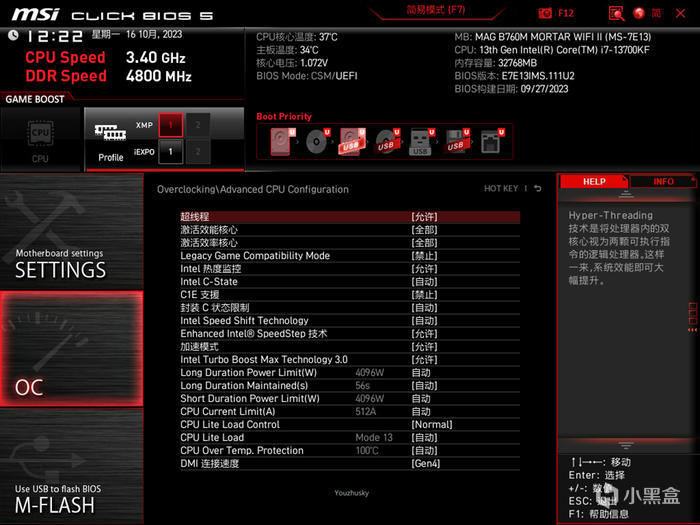Enable XMP profile 2
Viewport: 700px width, 525px height.
pos(198,125)
